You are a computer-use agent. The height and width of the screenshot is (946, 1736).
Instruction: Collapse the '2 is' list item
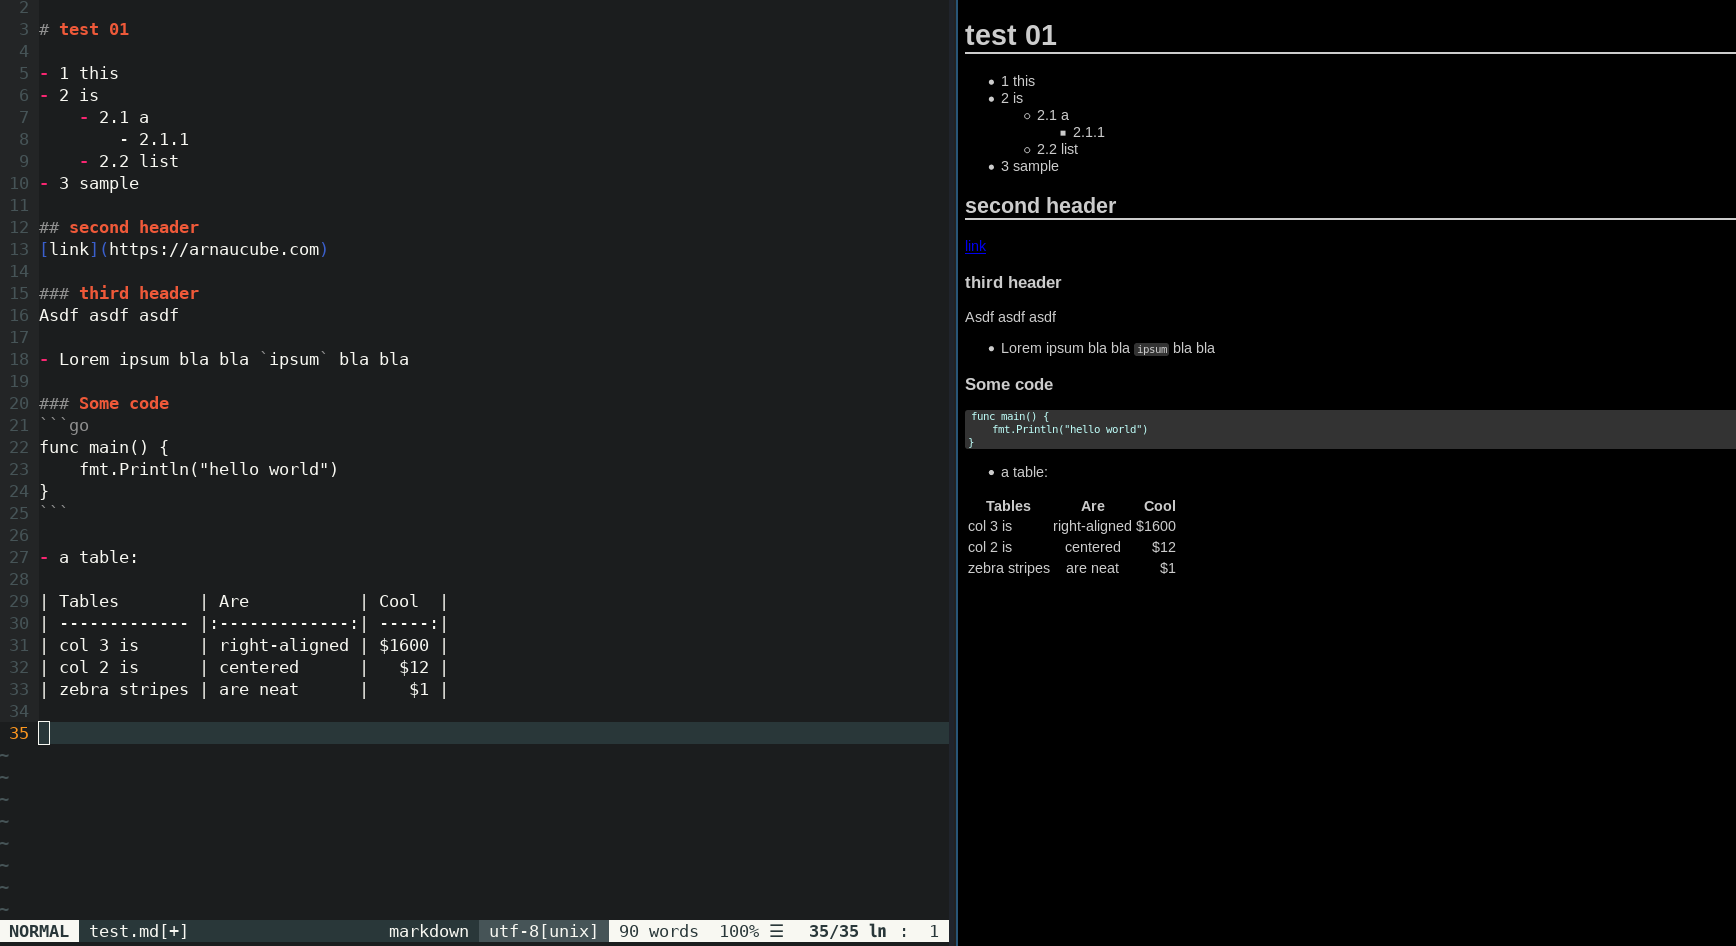tap(1012, 98)
